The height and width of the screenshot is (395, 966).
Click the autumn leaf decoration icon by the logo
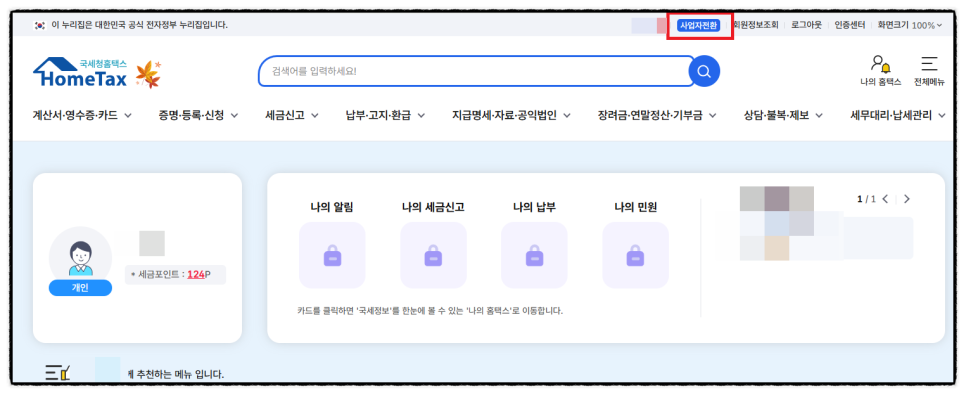(148, 75)
